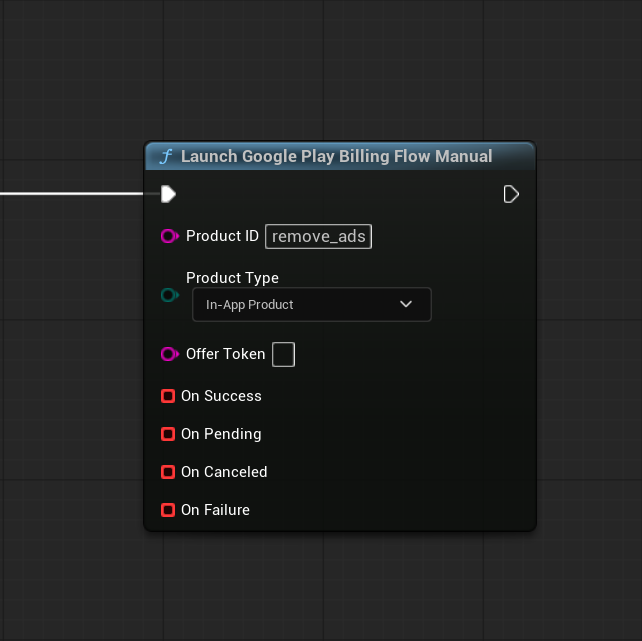
Task: Click the On Success label
Action: click(x=221, y=396)
